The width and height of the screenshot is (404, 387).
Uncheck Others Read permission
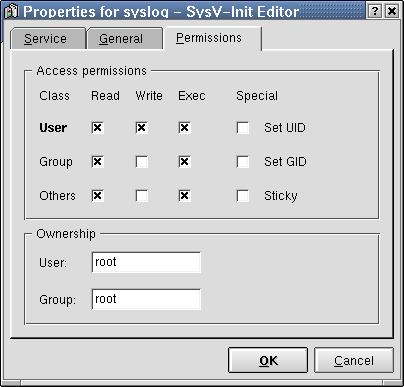coord(98,196)
